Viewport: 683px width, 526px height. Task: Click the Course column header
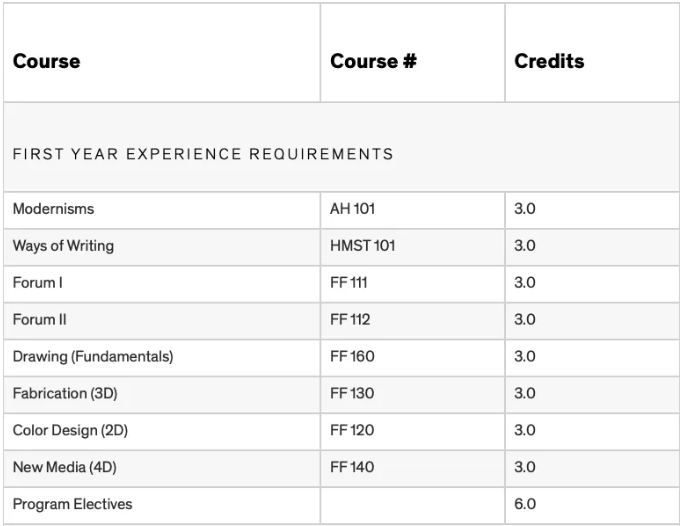click(x=47, y=61)
